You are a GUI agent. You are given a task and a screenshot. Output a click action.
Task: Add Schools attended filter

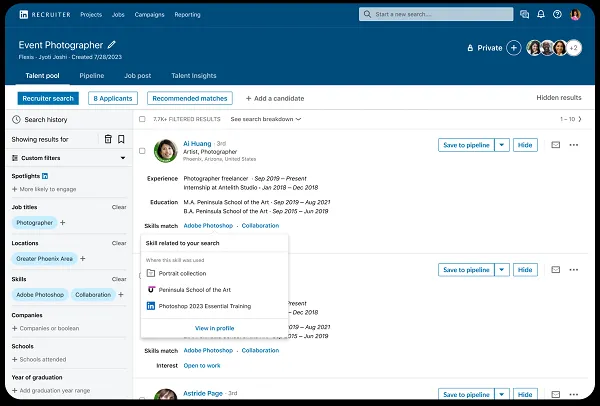point(39,359)
